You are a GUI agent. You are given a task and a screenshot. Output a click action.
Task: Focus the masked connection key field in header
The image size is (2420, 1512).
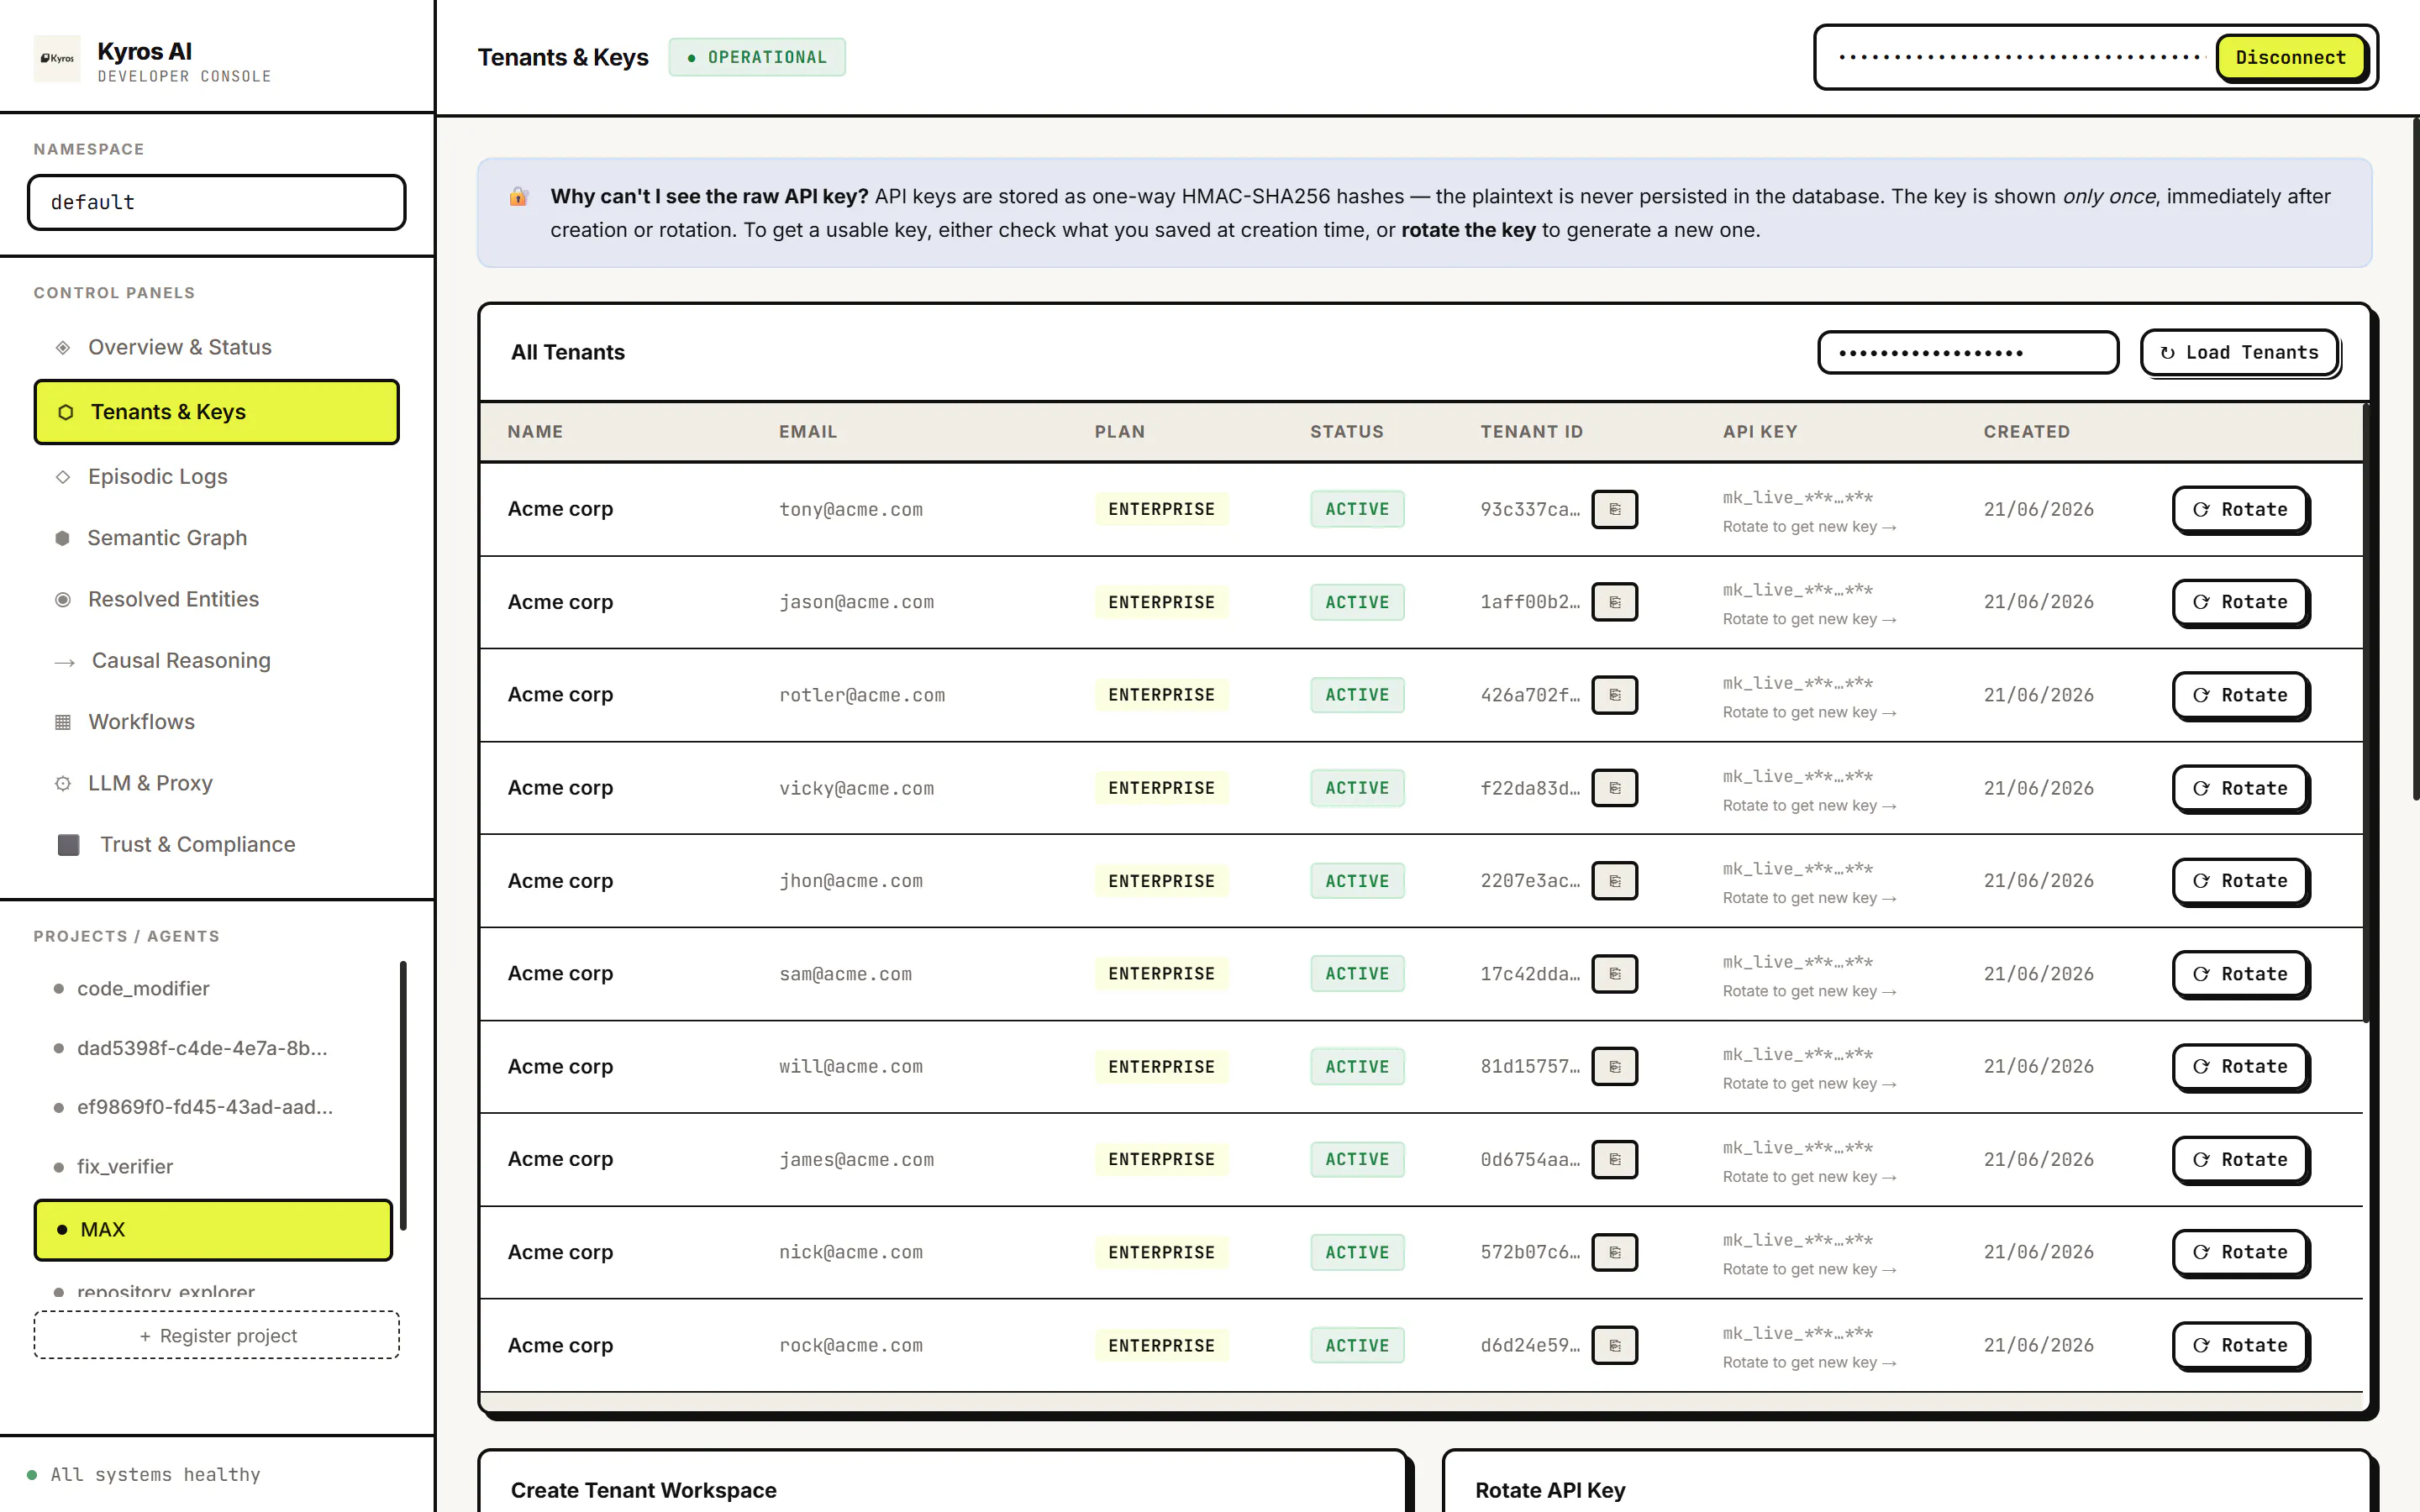point(2020,58)
